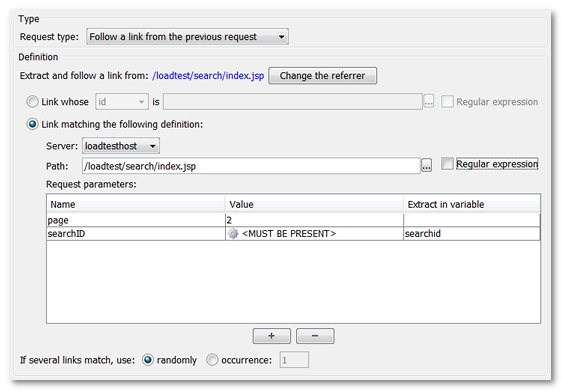Viewport: 562px width, 391px height.
Task: Select the Link whose radio button
Action: pos(32,102)
